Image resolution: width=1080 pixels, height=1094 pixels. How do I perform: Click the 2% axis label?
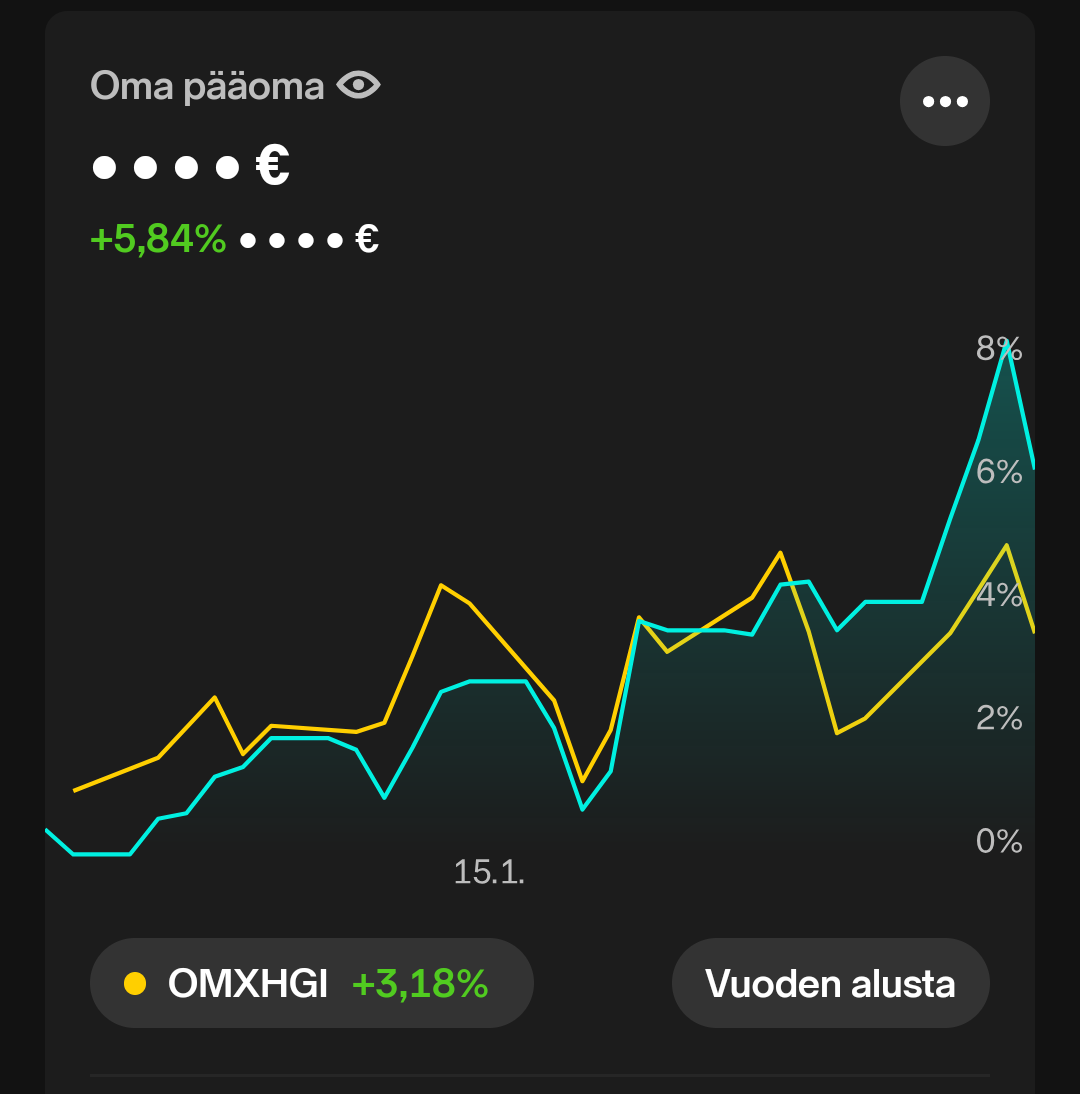point(999,718)
